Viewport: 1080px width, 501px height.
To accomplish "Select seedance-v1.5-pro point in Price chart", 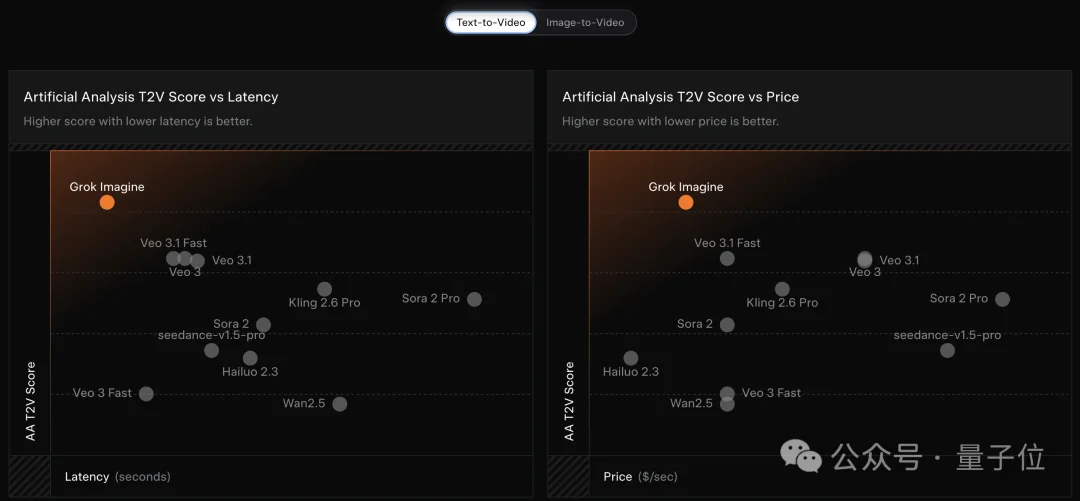I will [947, 350].
